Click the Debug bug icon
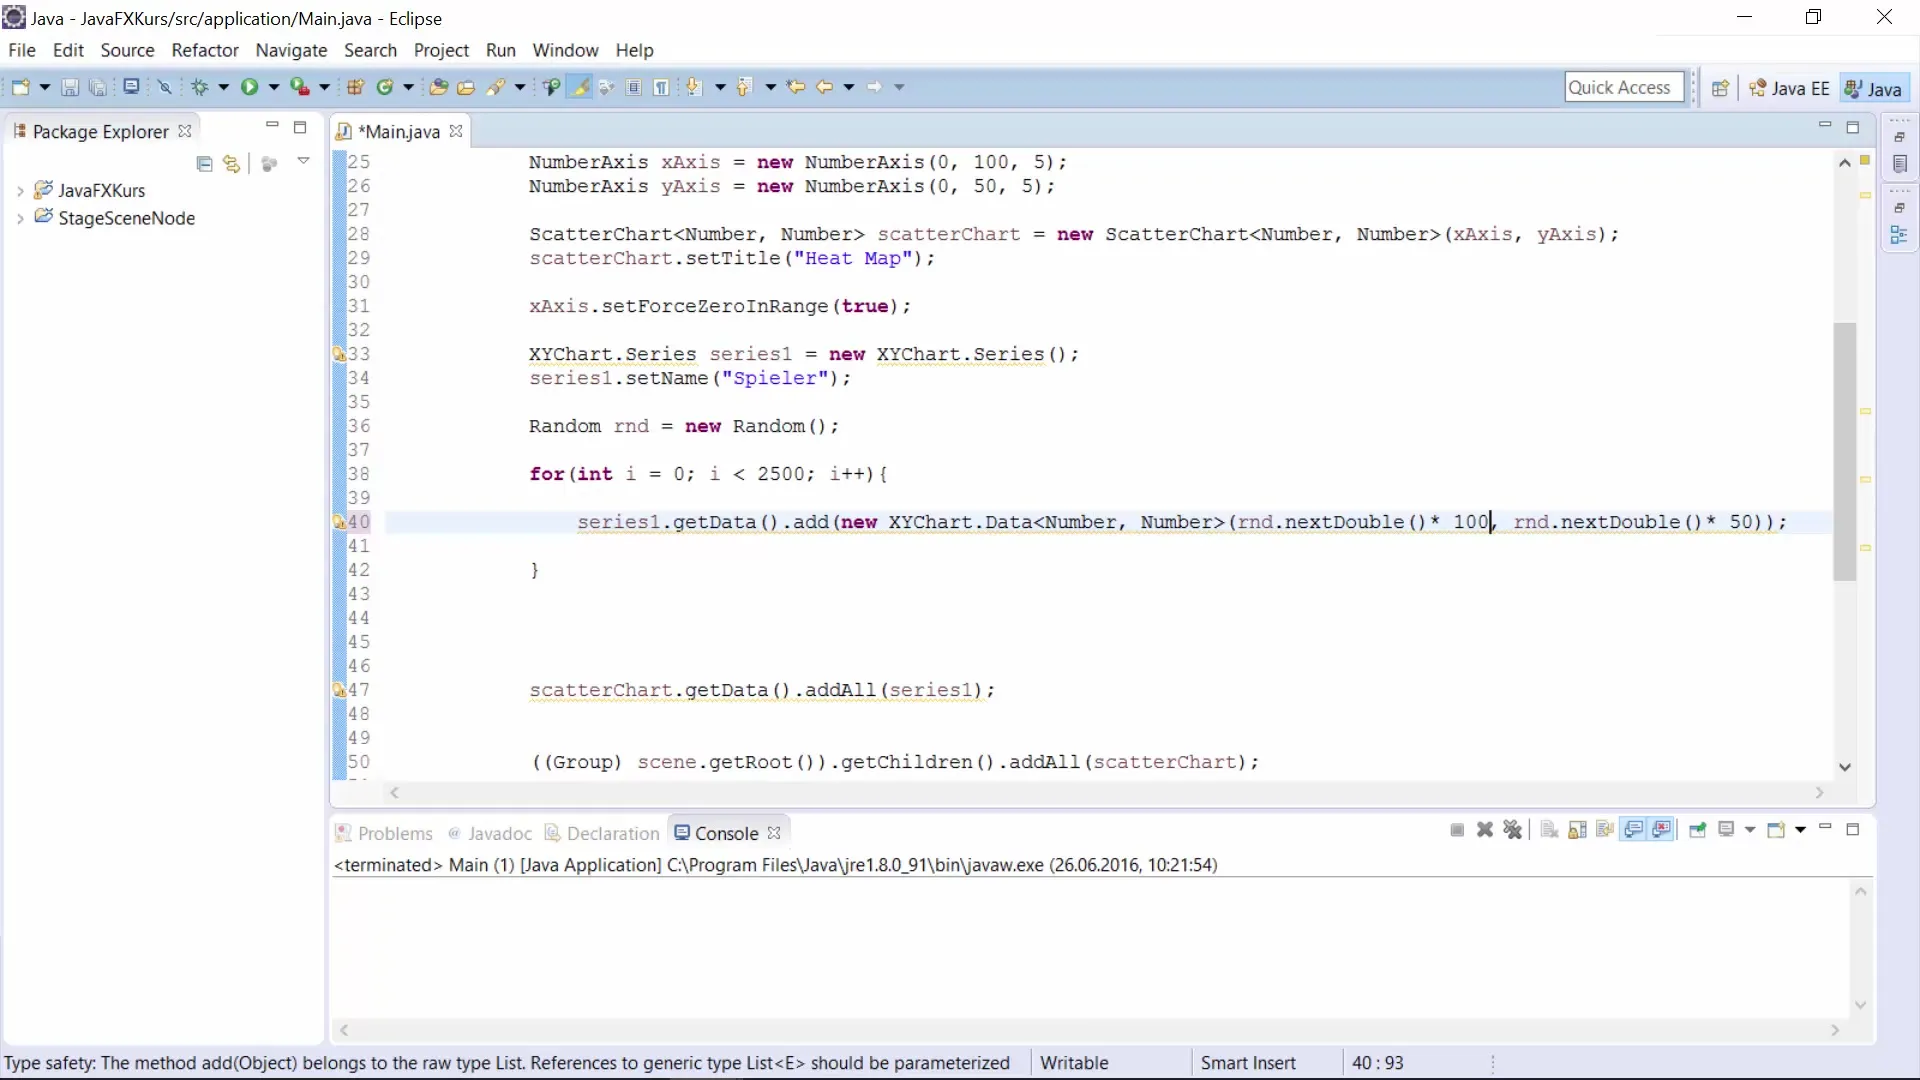This screenshot has width=1920, height=1080. click(200, 87)
